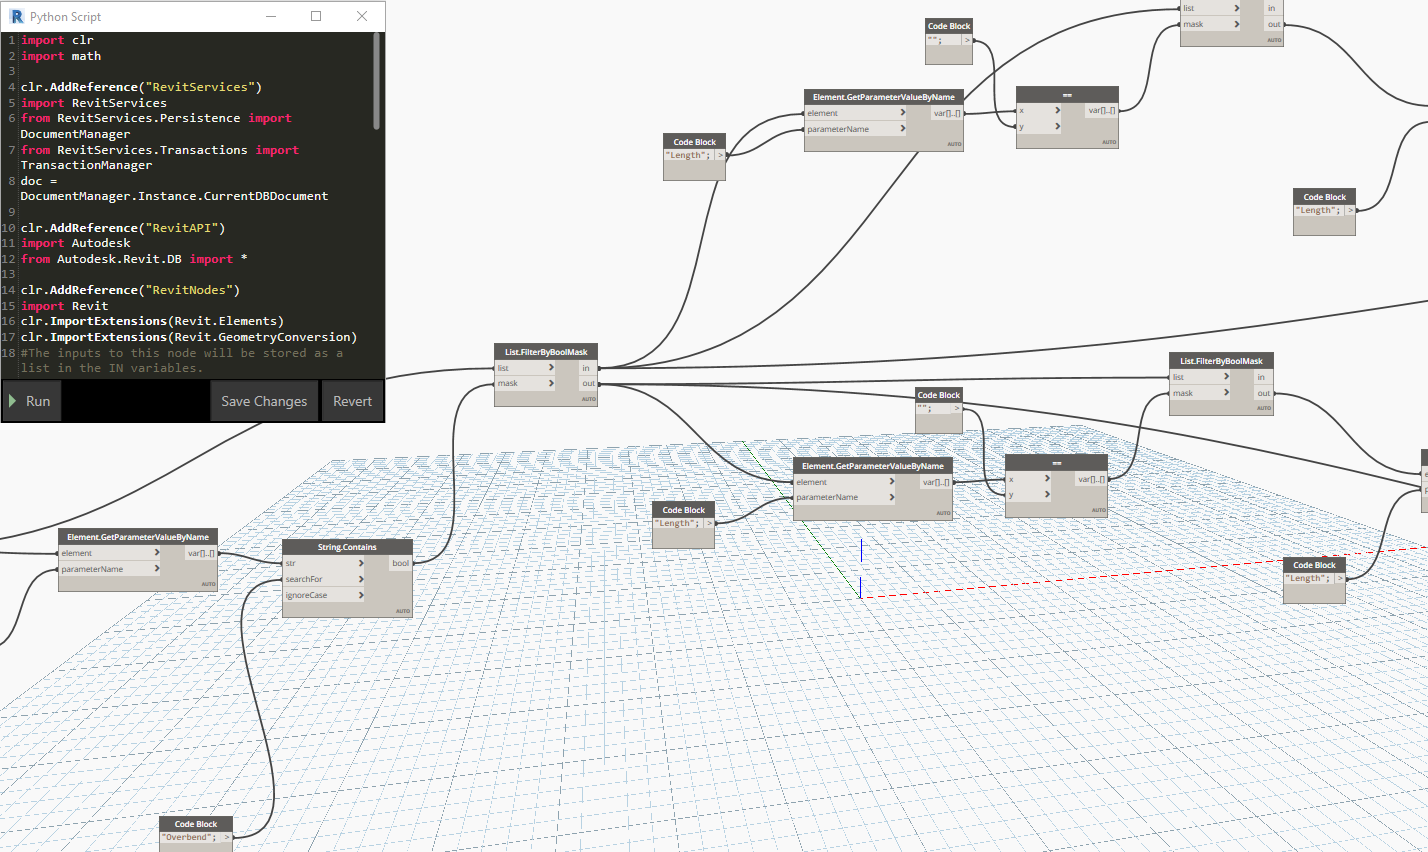
Task: Click the Revit logo in Python Script title bar
Action: coord(16,16)
